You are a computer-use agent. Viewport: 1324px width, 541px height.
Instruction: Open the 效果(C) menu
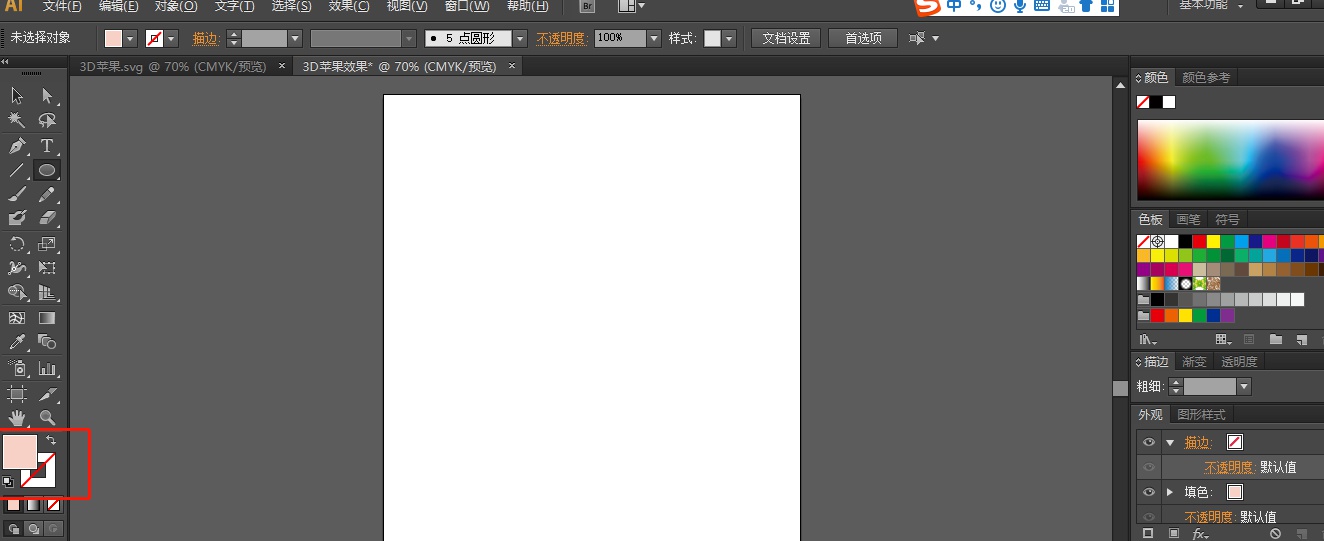(349, 6)
